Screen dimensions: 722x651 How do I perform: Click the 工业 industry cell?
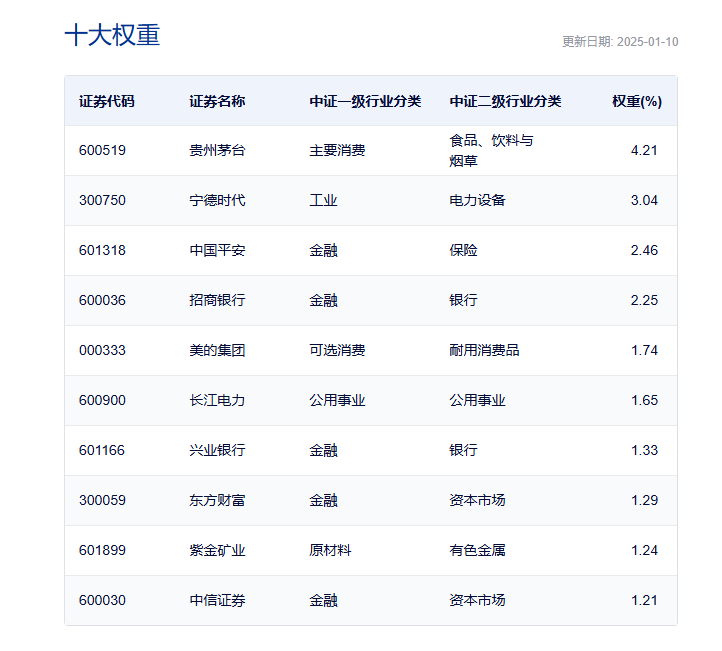pos(323,200)
